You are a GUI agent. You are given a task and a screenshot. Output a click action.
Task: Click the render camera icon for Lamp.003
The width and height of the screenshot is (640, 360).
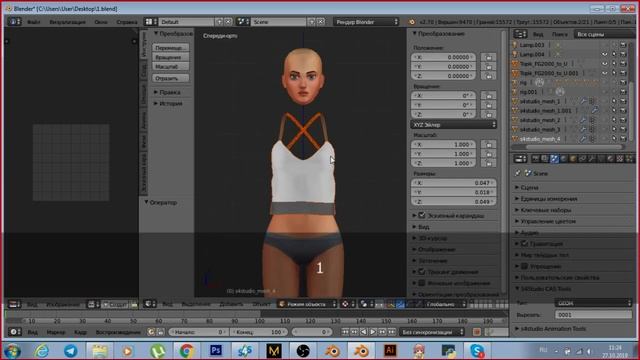coord(623,45)
